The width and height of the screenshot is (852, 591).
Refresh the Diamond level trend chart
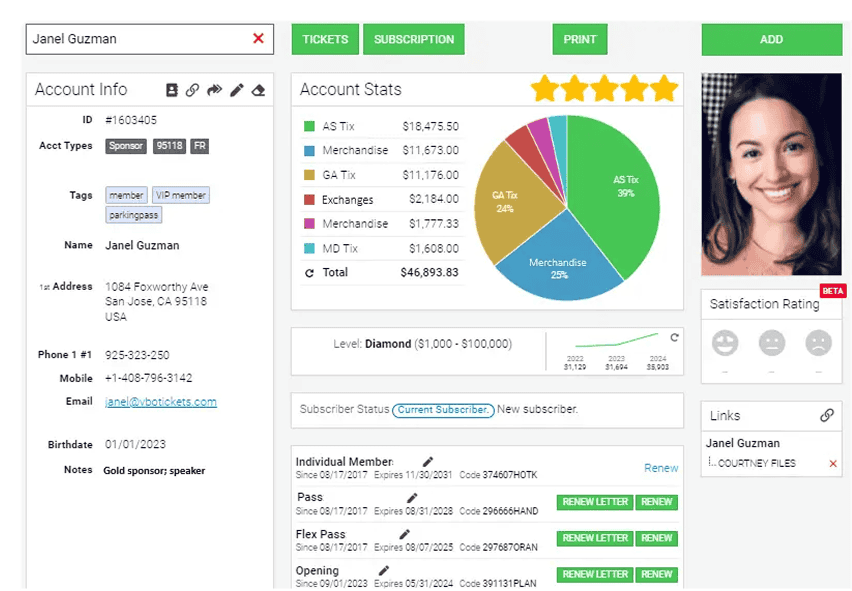[x=674, y=338]
